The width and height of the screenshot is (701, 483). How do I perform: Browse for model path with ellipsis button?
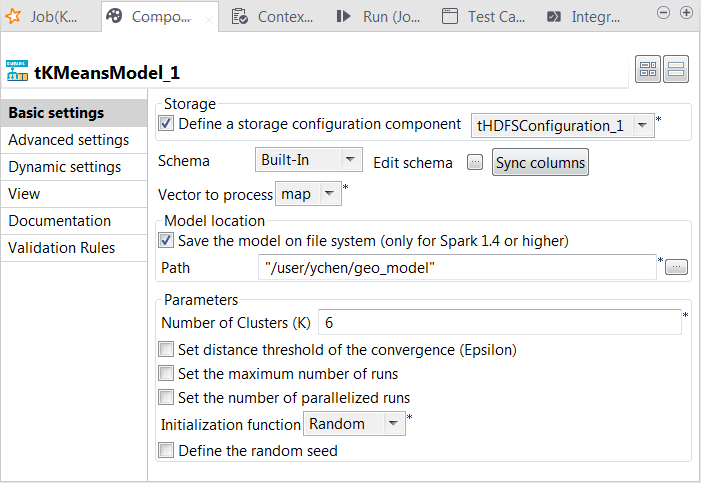click(677, 267)
